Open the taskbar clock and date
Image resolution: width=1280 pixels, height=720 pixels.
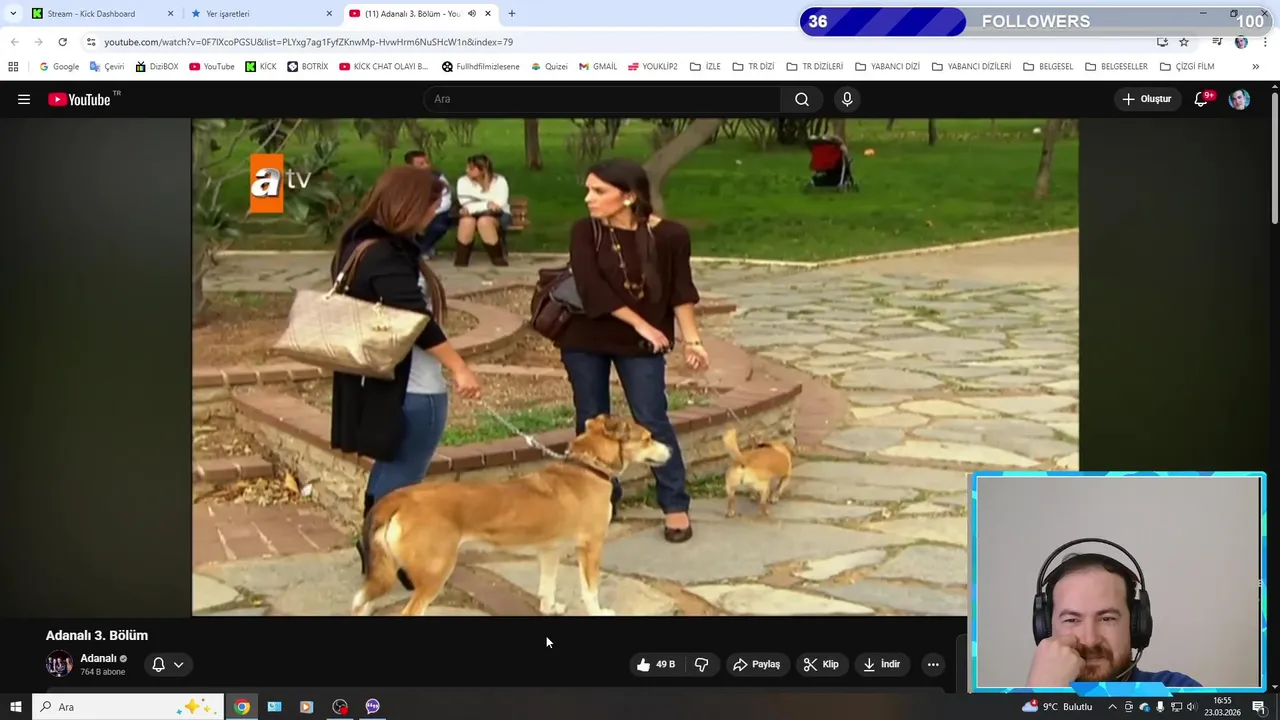[1222, 707]
